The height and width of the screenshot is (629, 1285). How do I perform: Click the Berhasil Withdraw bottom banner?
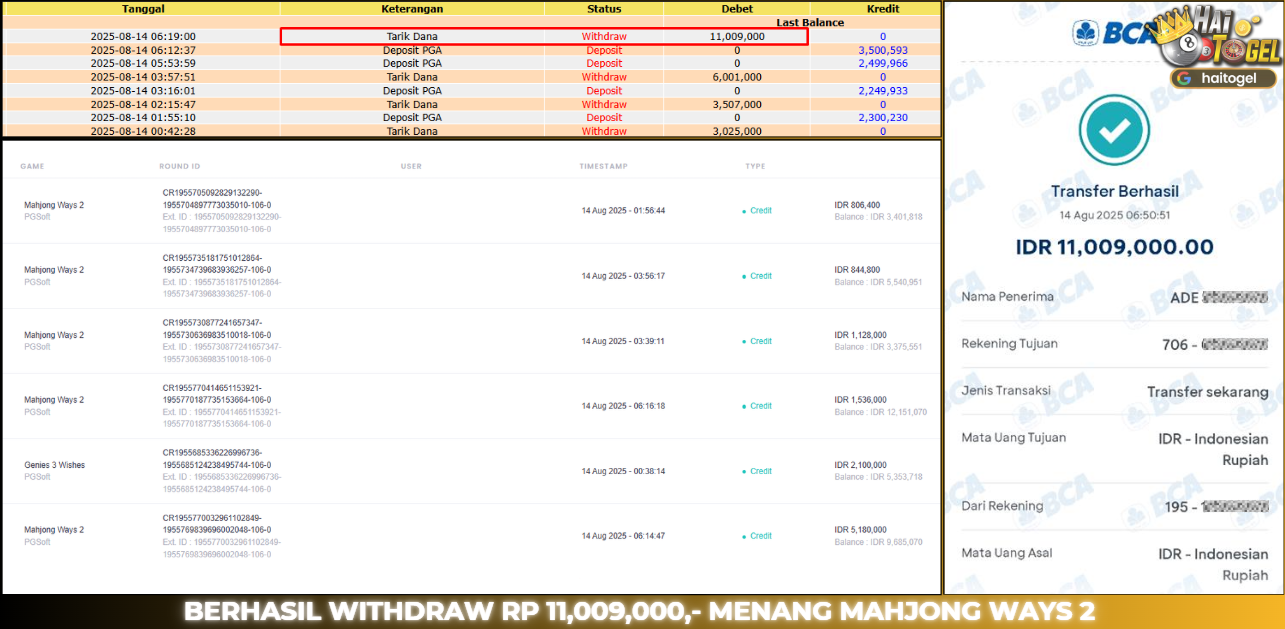tap(639, 611)
